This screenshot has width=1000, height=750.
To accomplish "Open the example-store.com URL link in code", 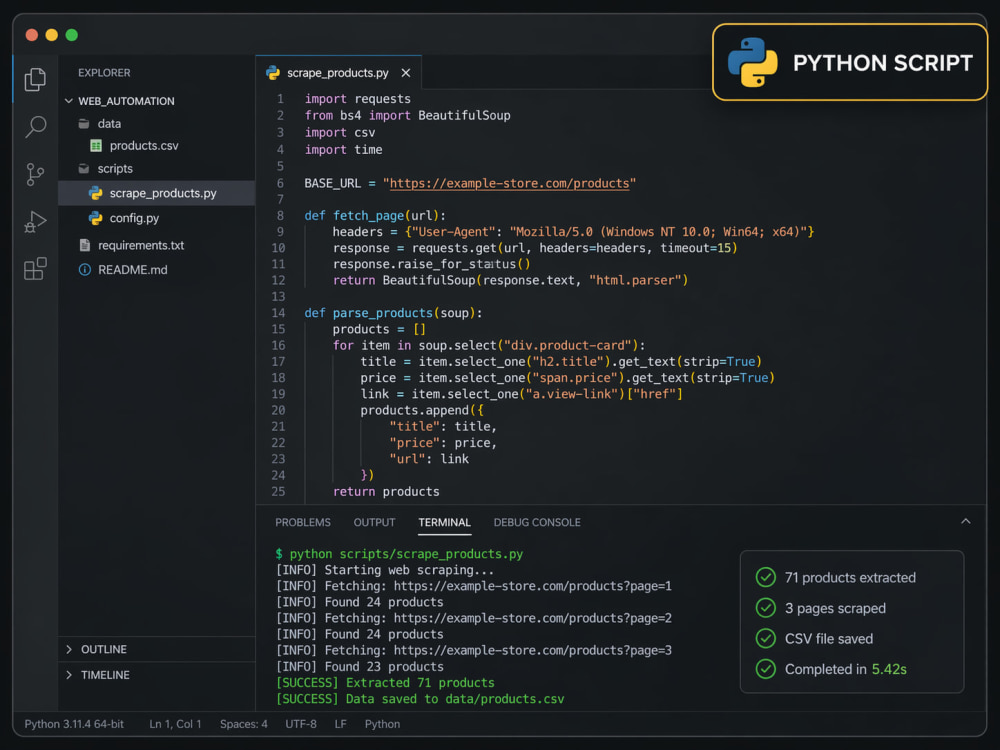I will [x=510, y=183].
